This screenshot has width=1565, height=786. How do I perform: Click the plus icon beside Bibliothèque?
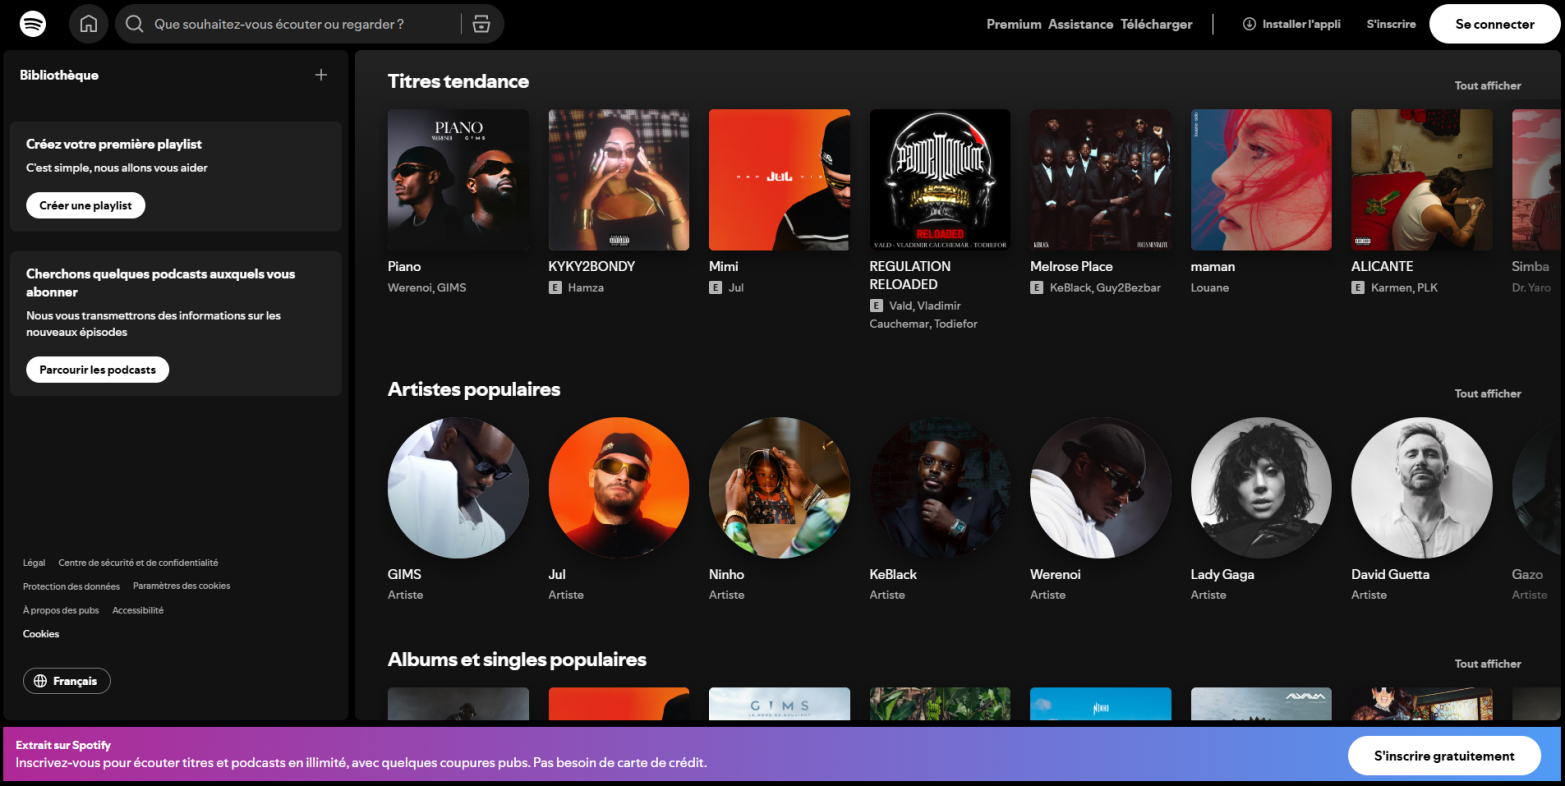tap(321, 75)
